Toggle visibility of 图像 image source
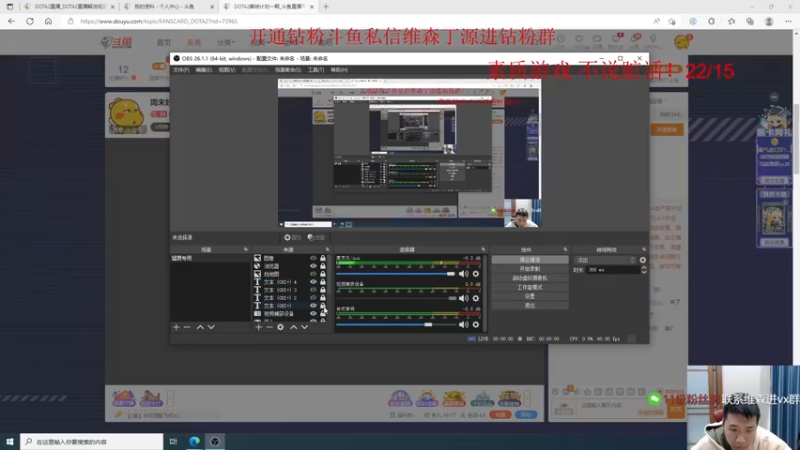The image size is (800, 450). point(313,258)
